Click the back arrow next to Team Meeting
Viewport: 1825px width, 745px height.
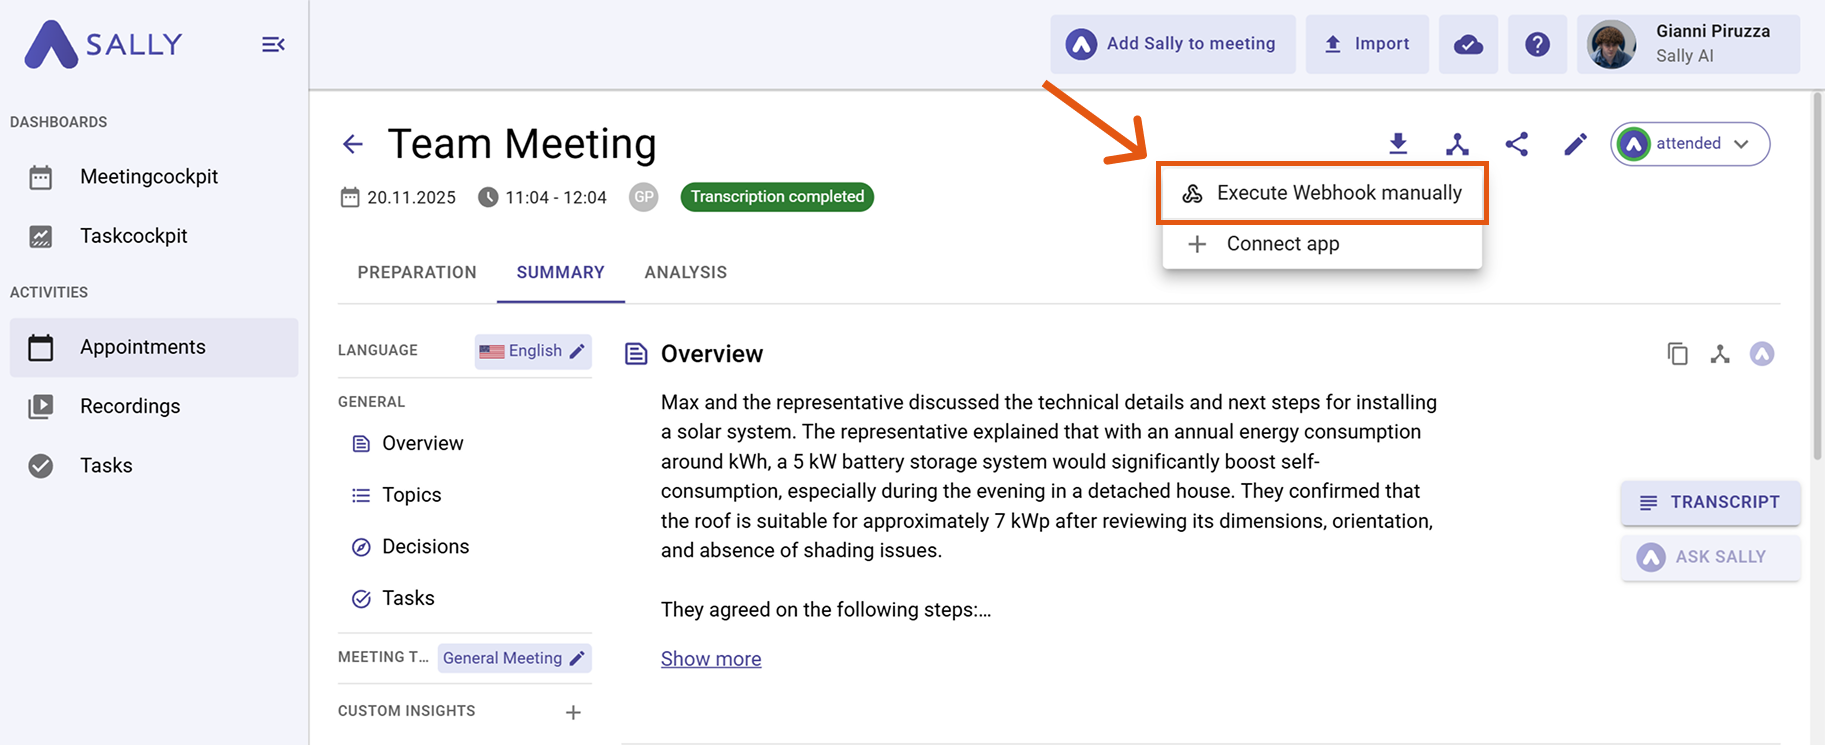point(353,144)
